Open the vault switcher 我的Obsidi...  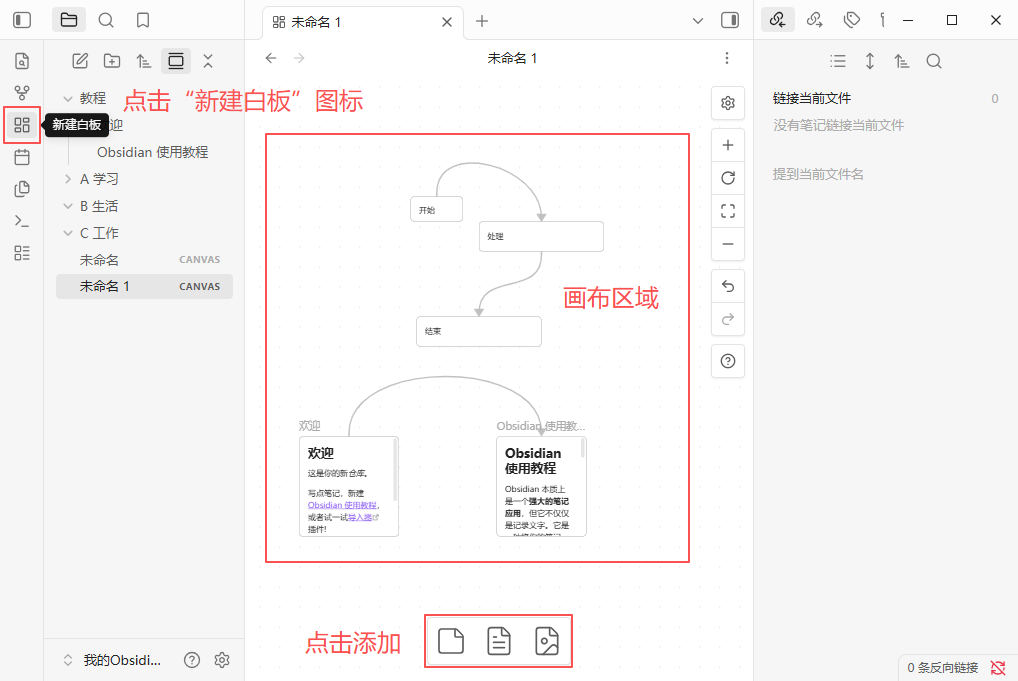[112, 660]
